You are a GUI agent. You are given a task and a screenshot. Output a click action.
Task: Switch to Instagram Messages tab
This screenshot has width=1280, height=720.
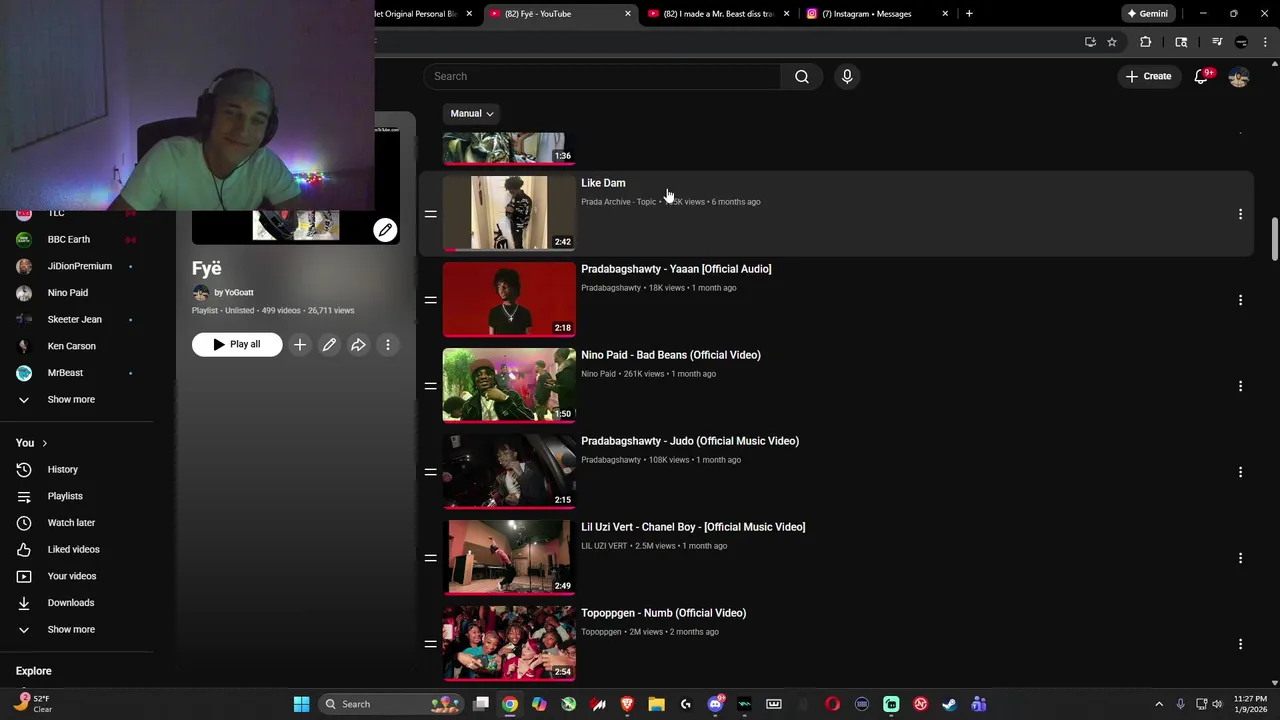876,14
